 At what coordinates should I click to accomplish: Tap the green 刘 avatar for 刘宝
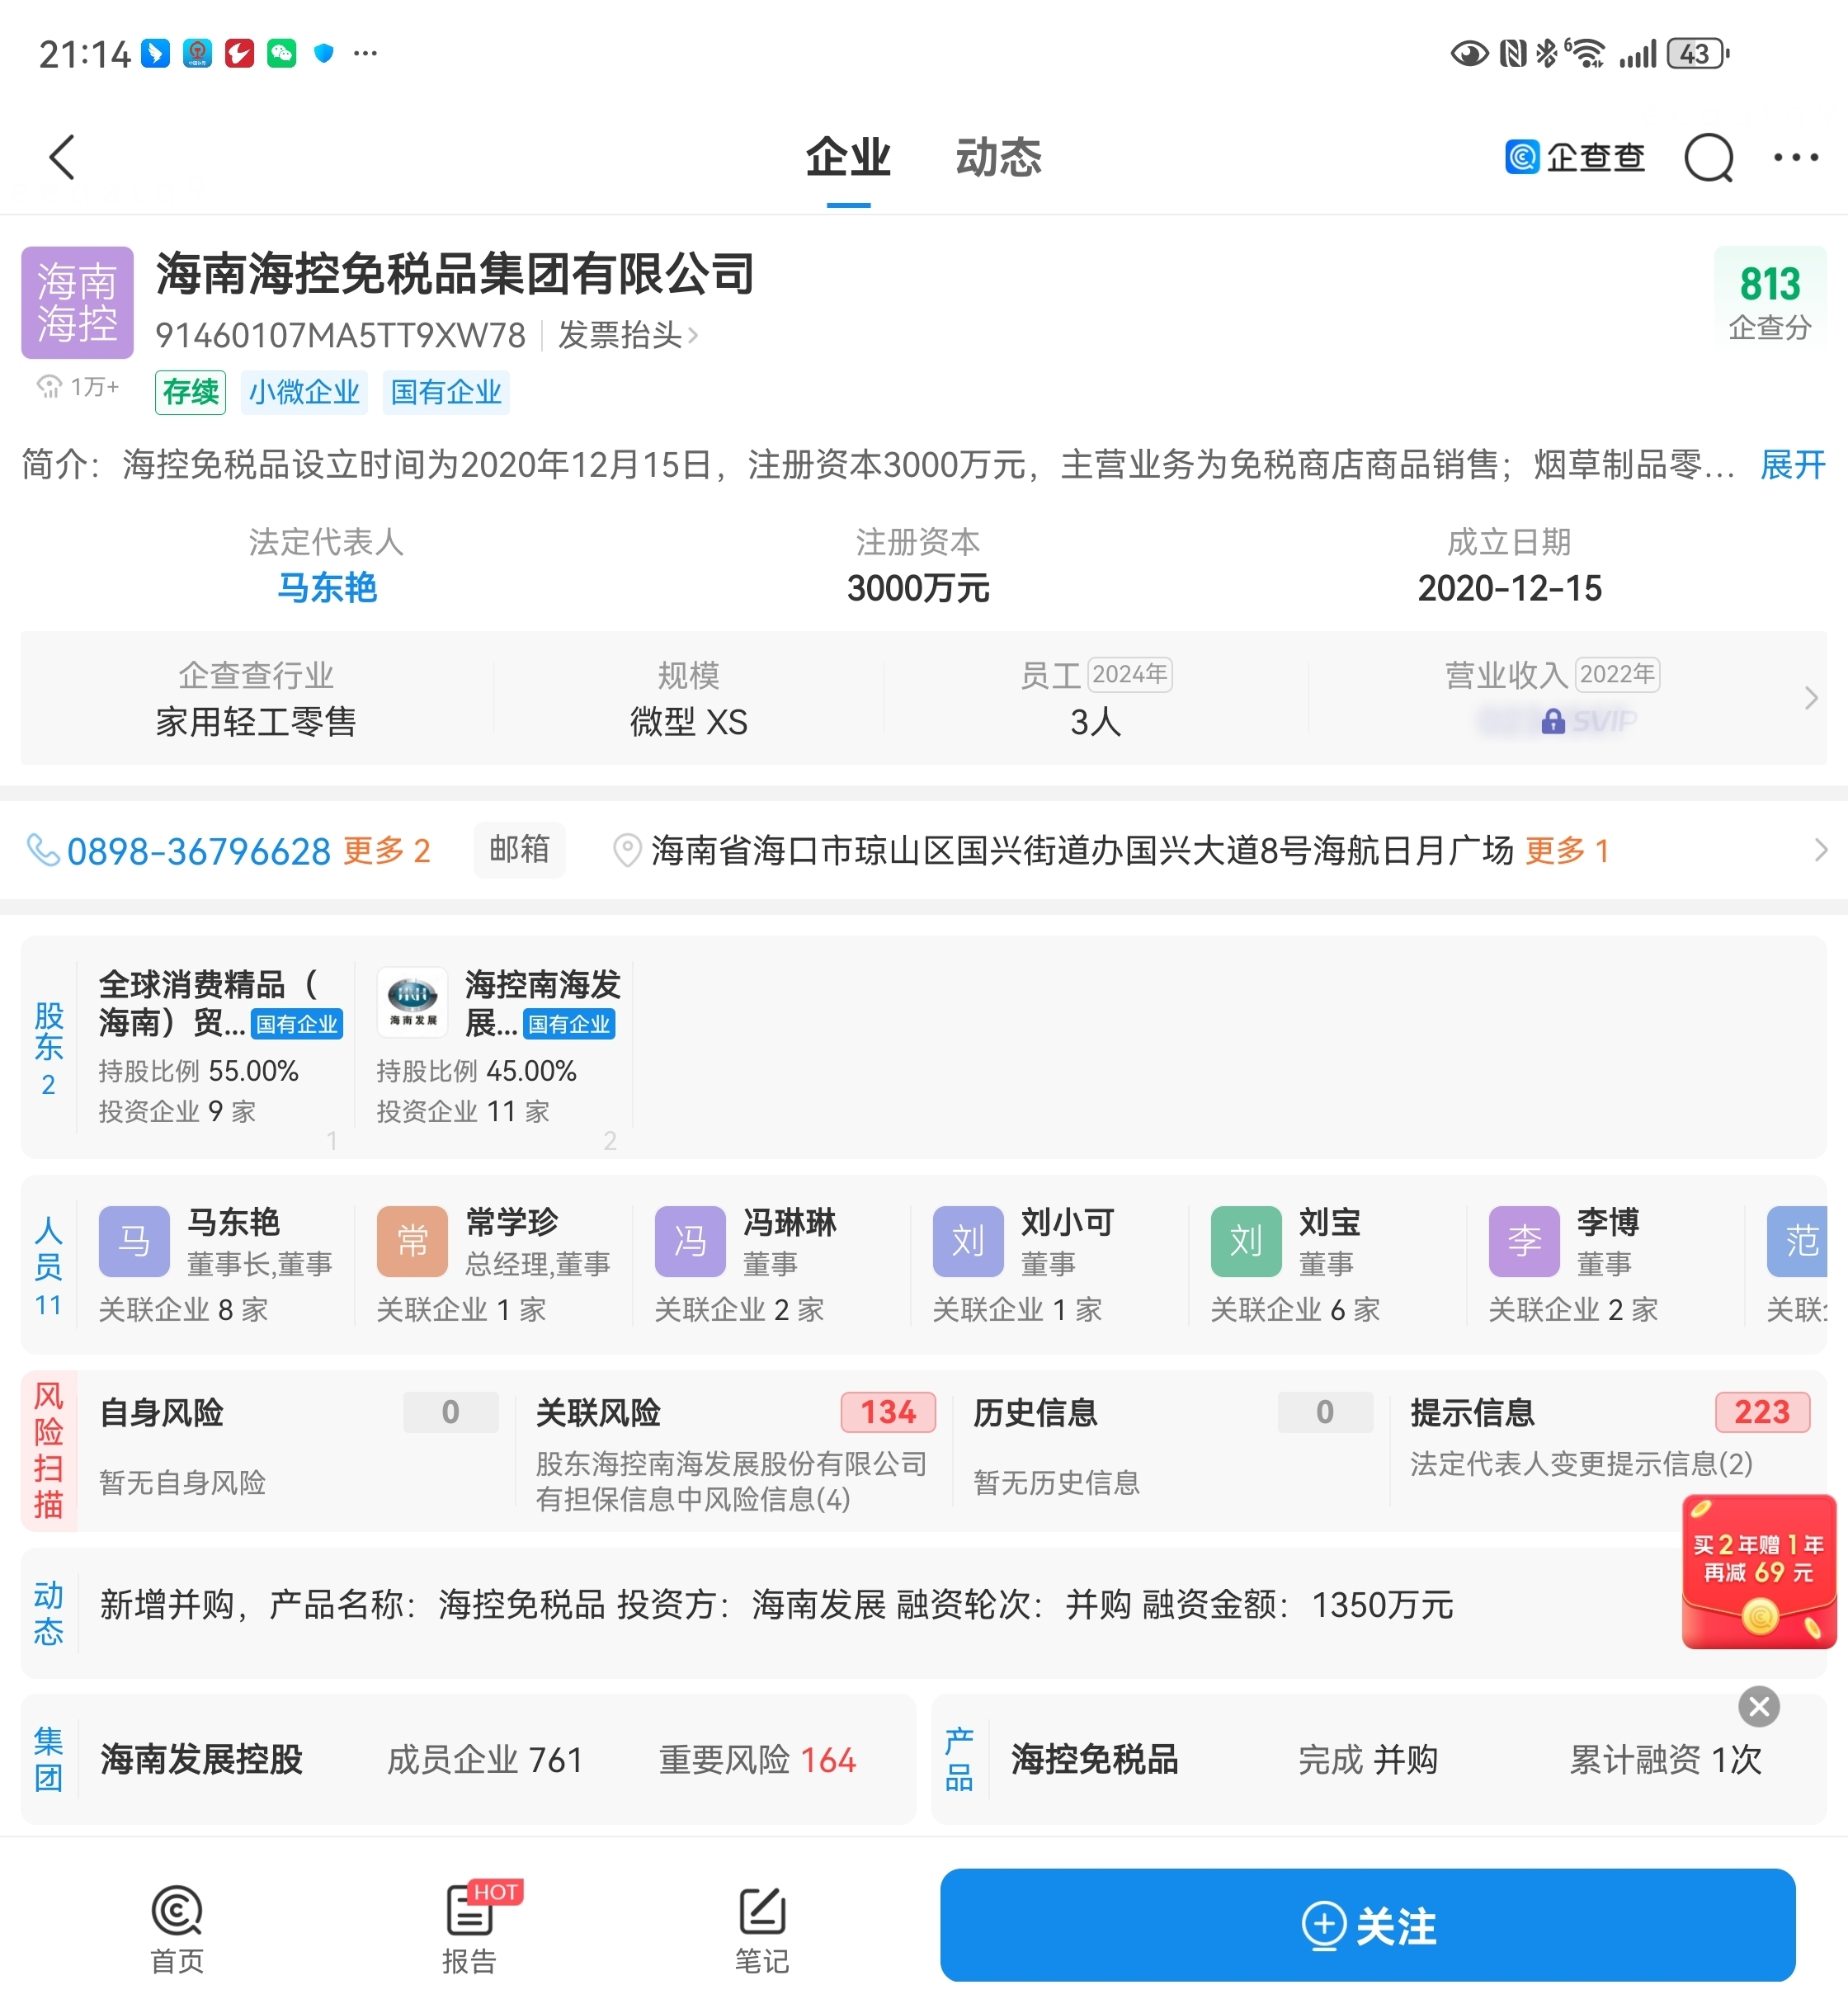tap(1246, 1241)
